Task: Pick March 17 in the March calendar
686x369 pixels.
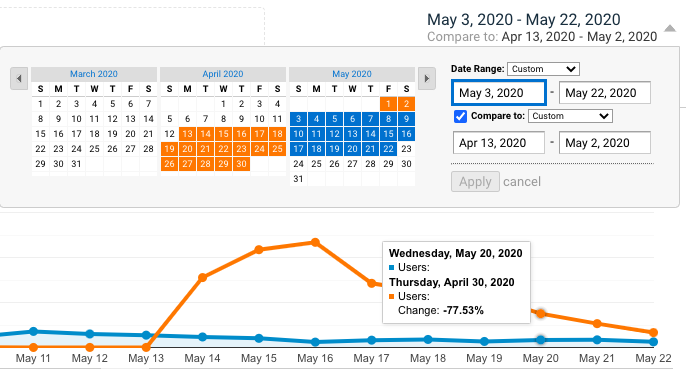Action: [77, 134]
